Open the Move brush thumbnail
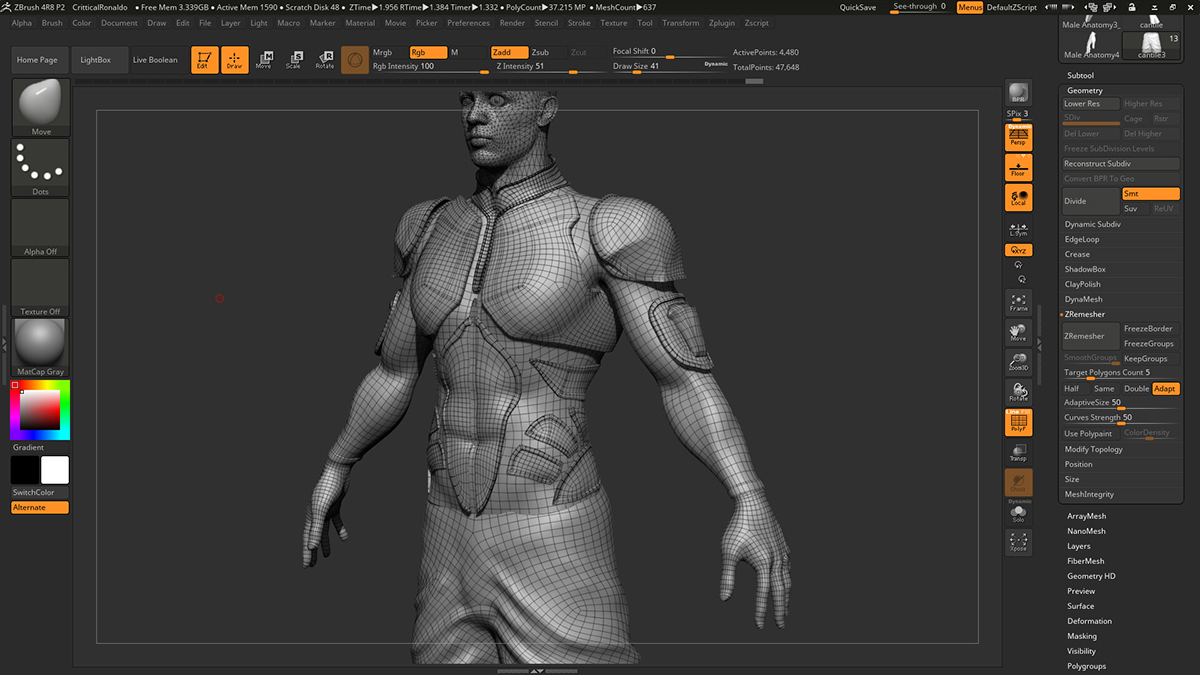The width and height of the screenshot is (1200, 675). pyautogui.click(x=41, y=107)
